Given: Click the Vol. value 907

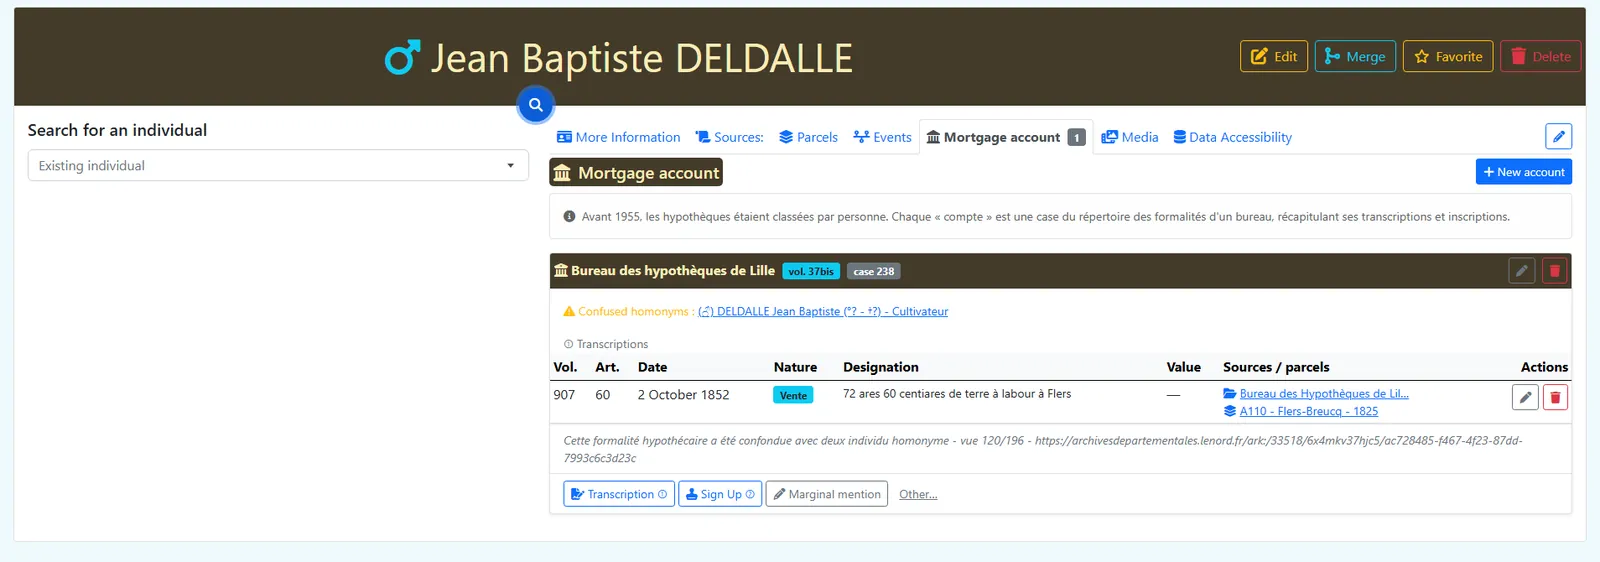Looking at the screenshot, I should tap(564, 395).
